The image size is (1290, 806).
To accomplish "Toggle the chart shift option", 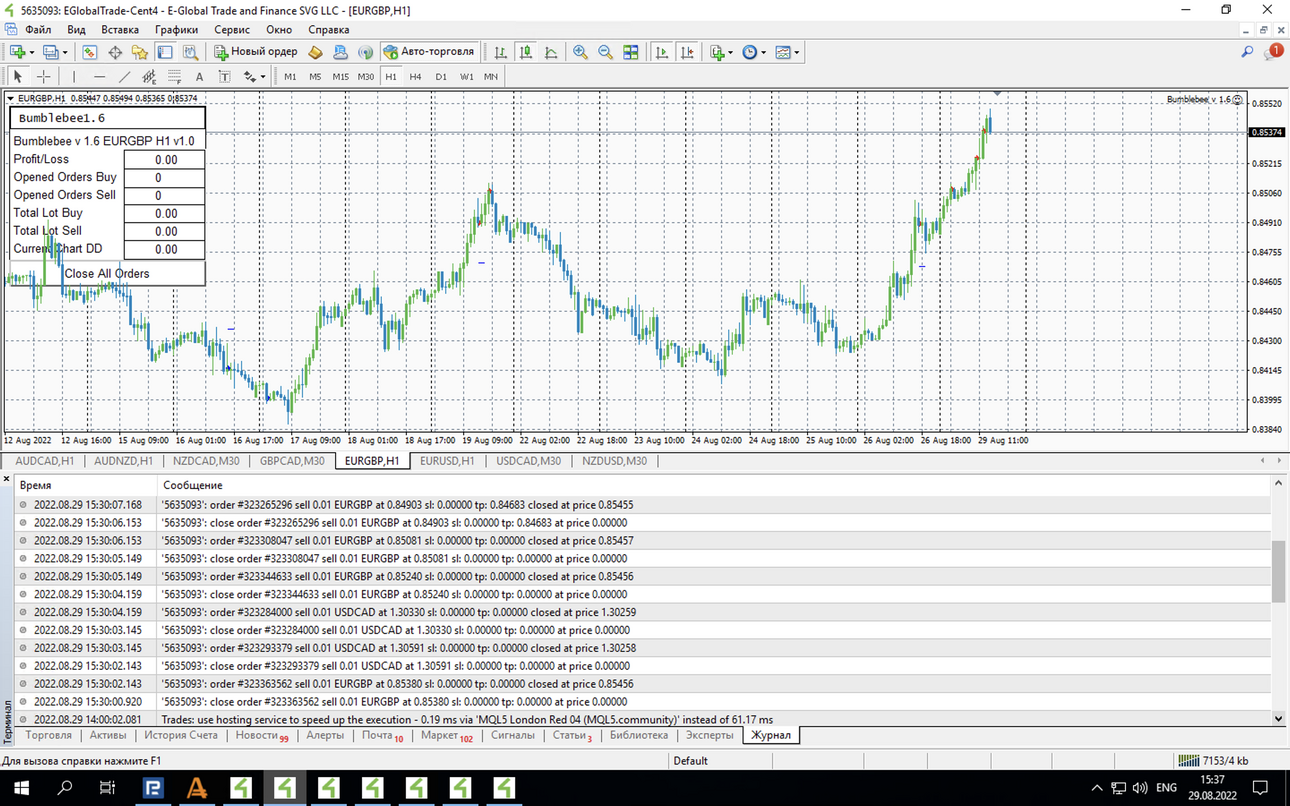I will coord(687,52).
